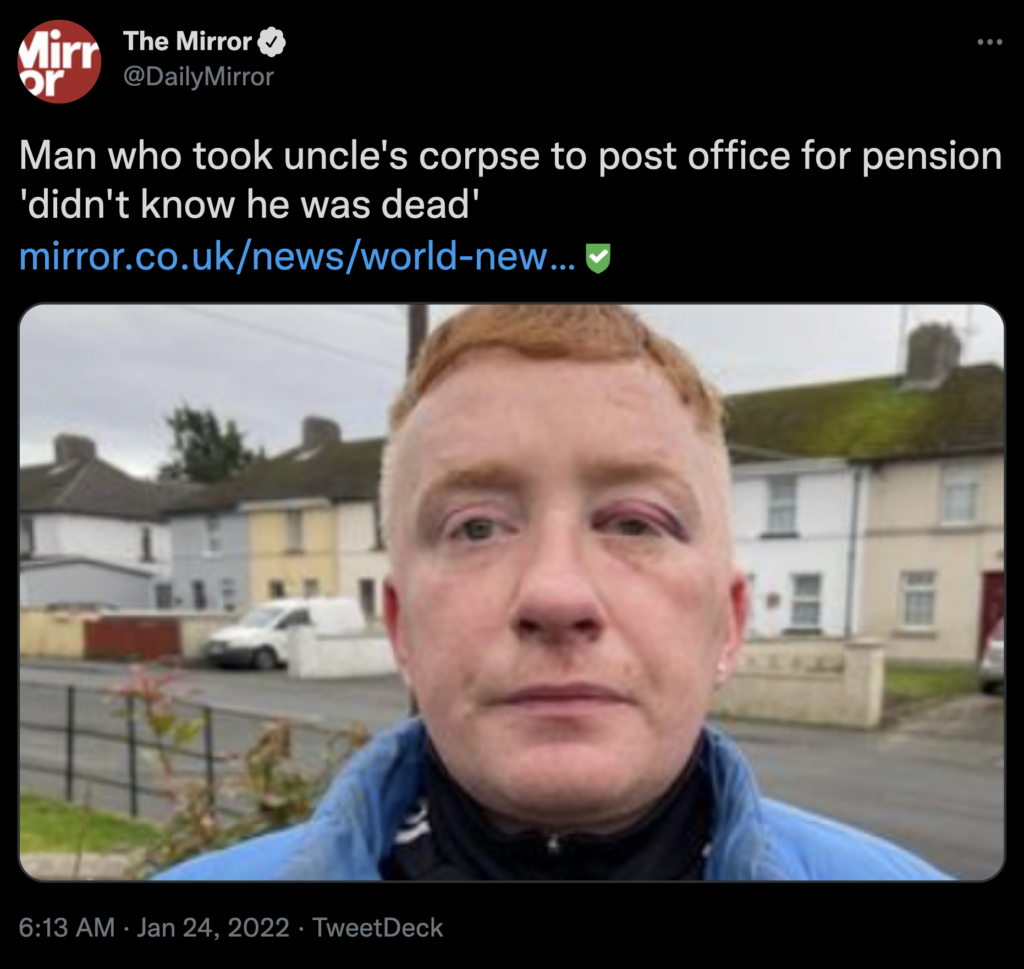The height and width of the screenshot is (969, 1024).
Task: Click the 6:13 AM timestamp
Action: (67, 927)
